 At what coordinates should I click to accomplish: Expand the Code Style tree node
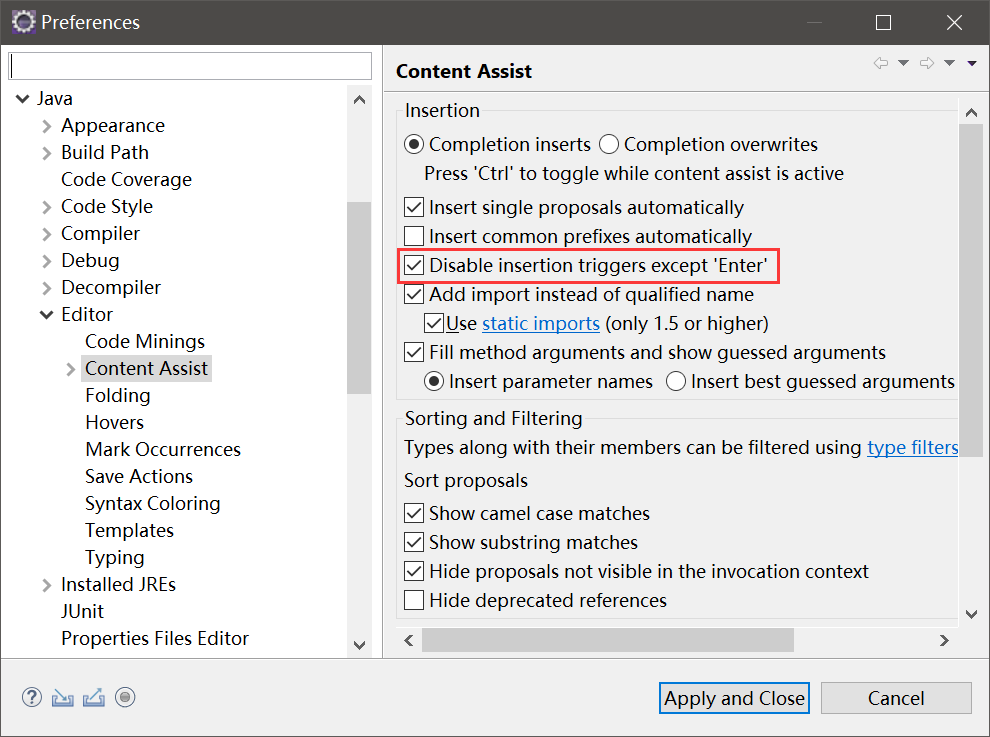[x=47, y=207]
